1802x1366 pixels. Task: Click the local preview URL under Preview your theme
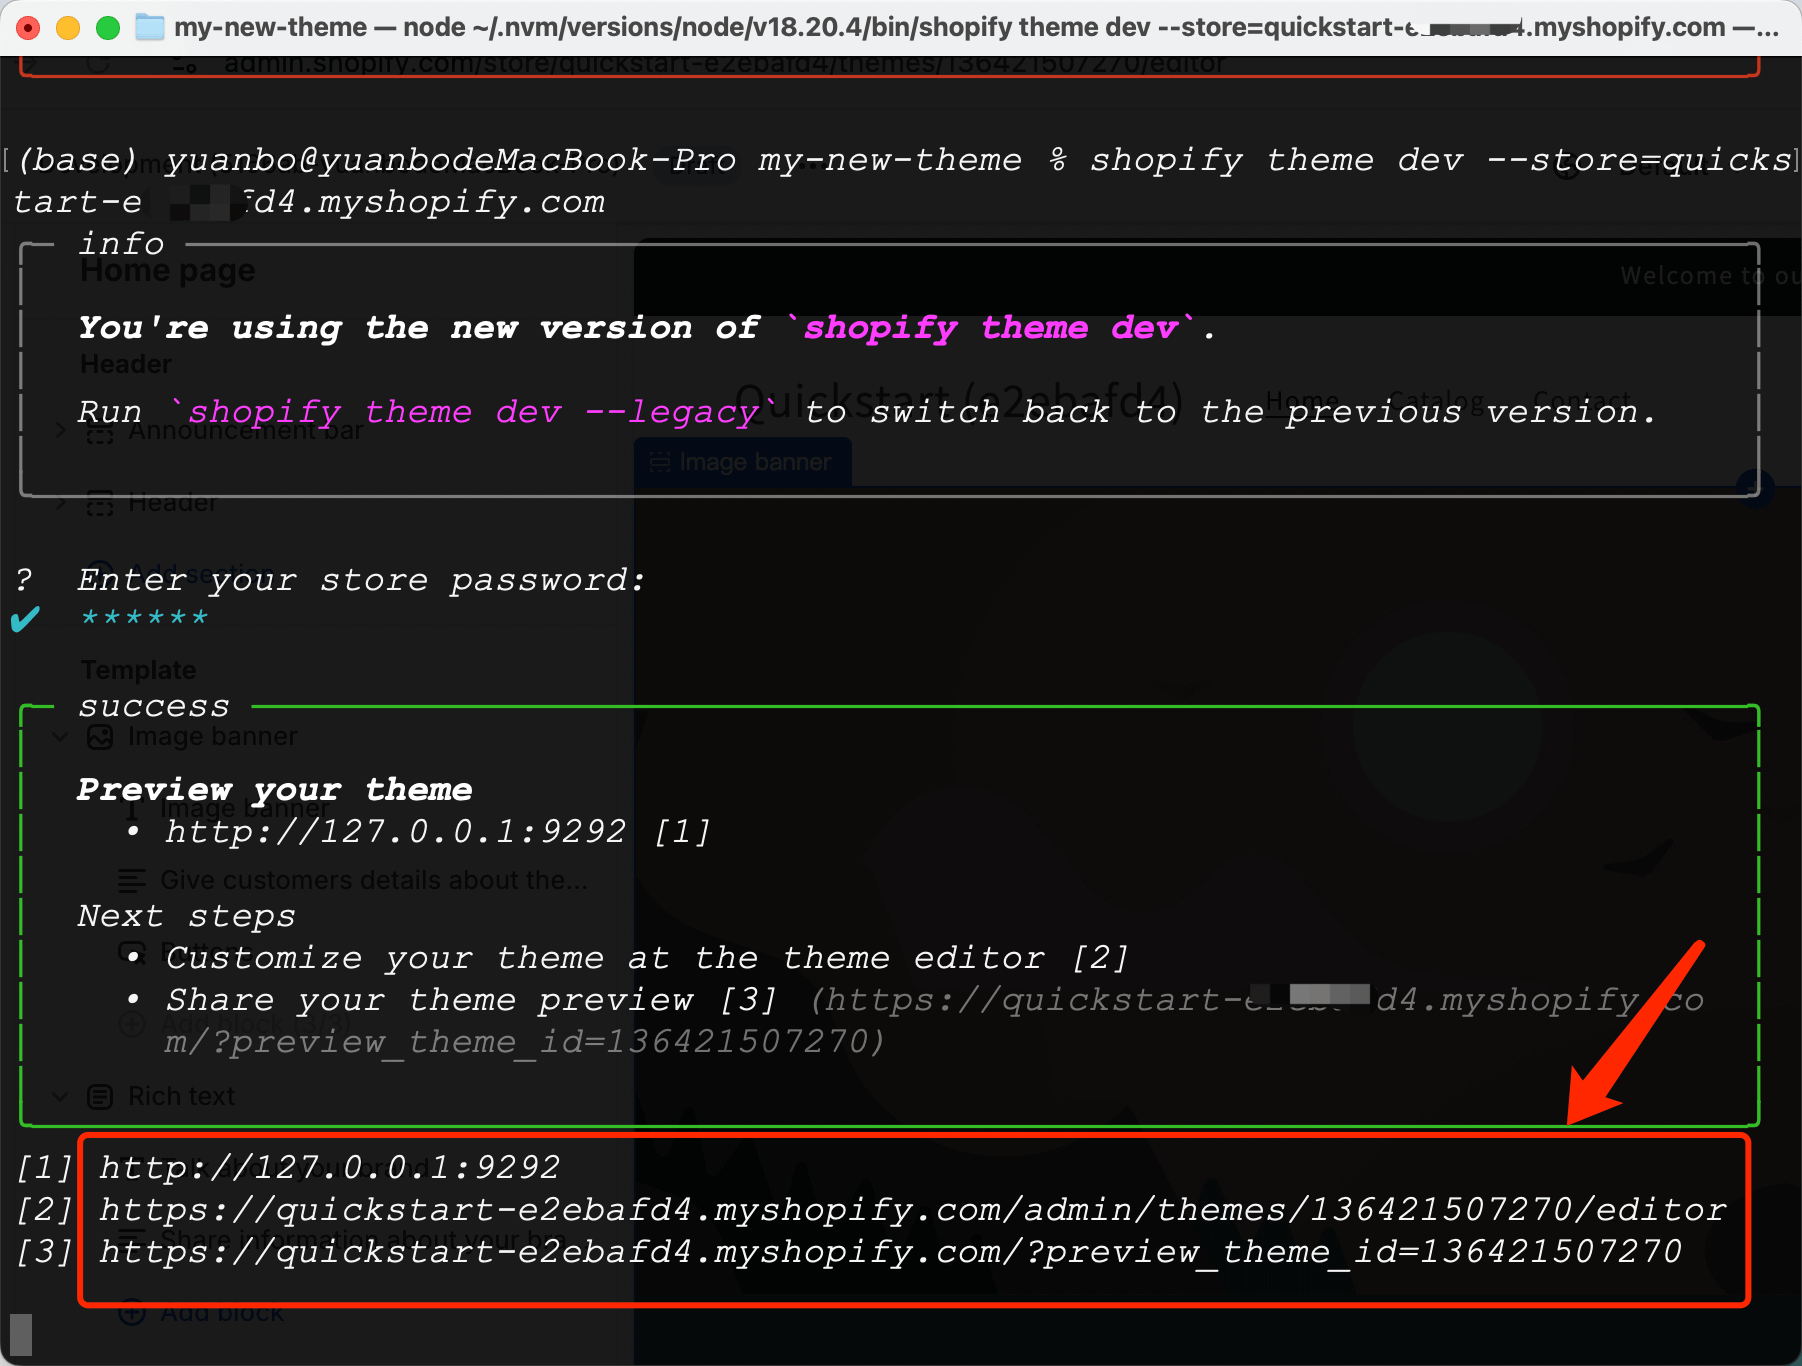click(395, 831)
